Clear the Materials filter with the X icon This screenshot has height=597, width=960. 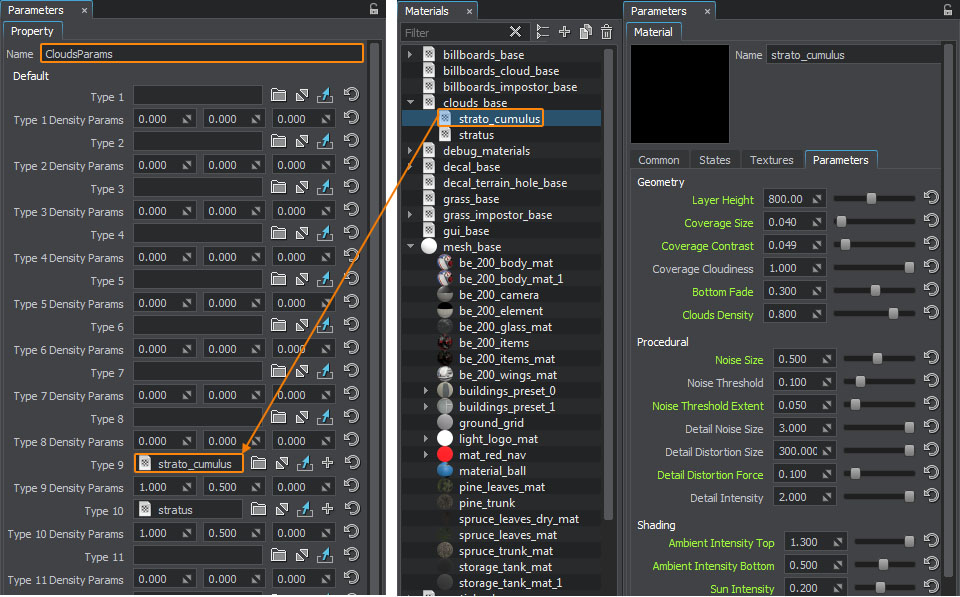click(x=515, y=32)
